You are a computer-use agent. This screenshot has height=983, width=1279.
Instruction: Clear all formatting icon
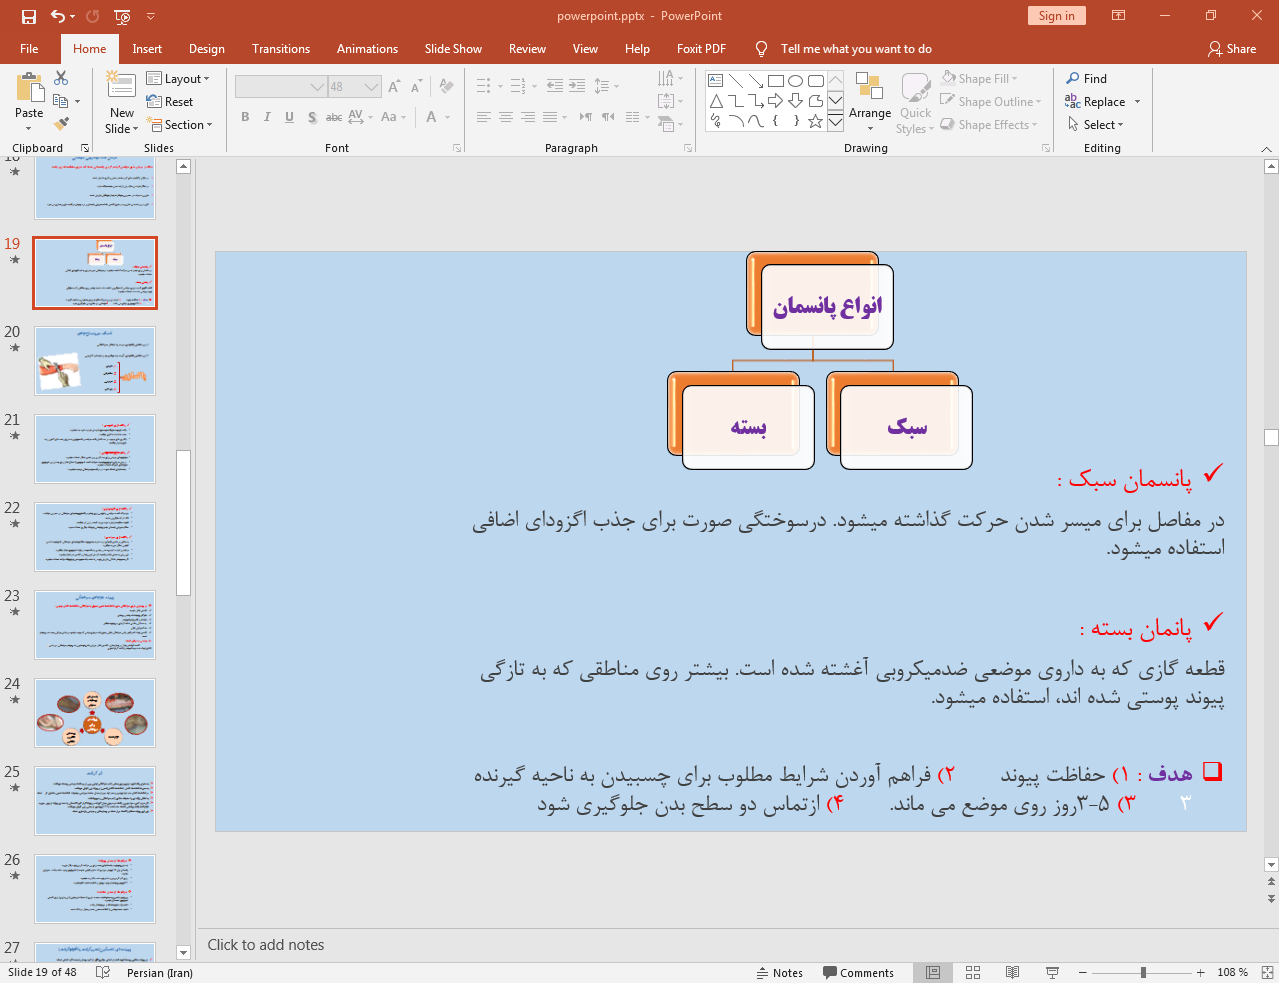446,87
